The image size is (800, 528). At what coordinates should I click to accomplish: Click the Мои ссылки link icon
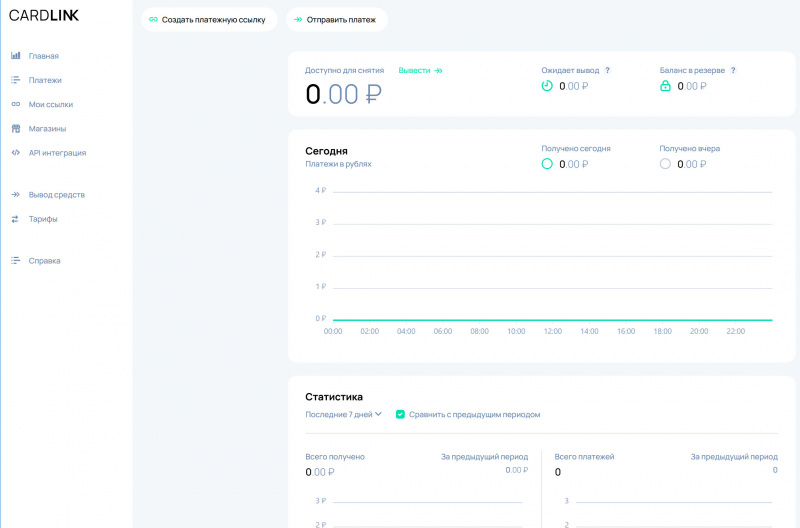click(15, 104)
